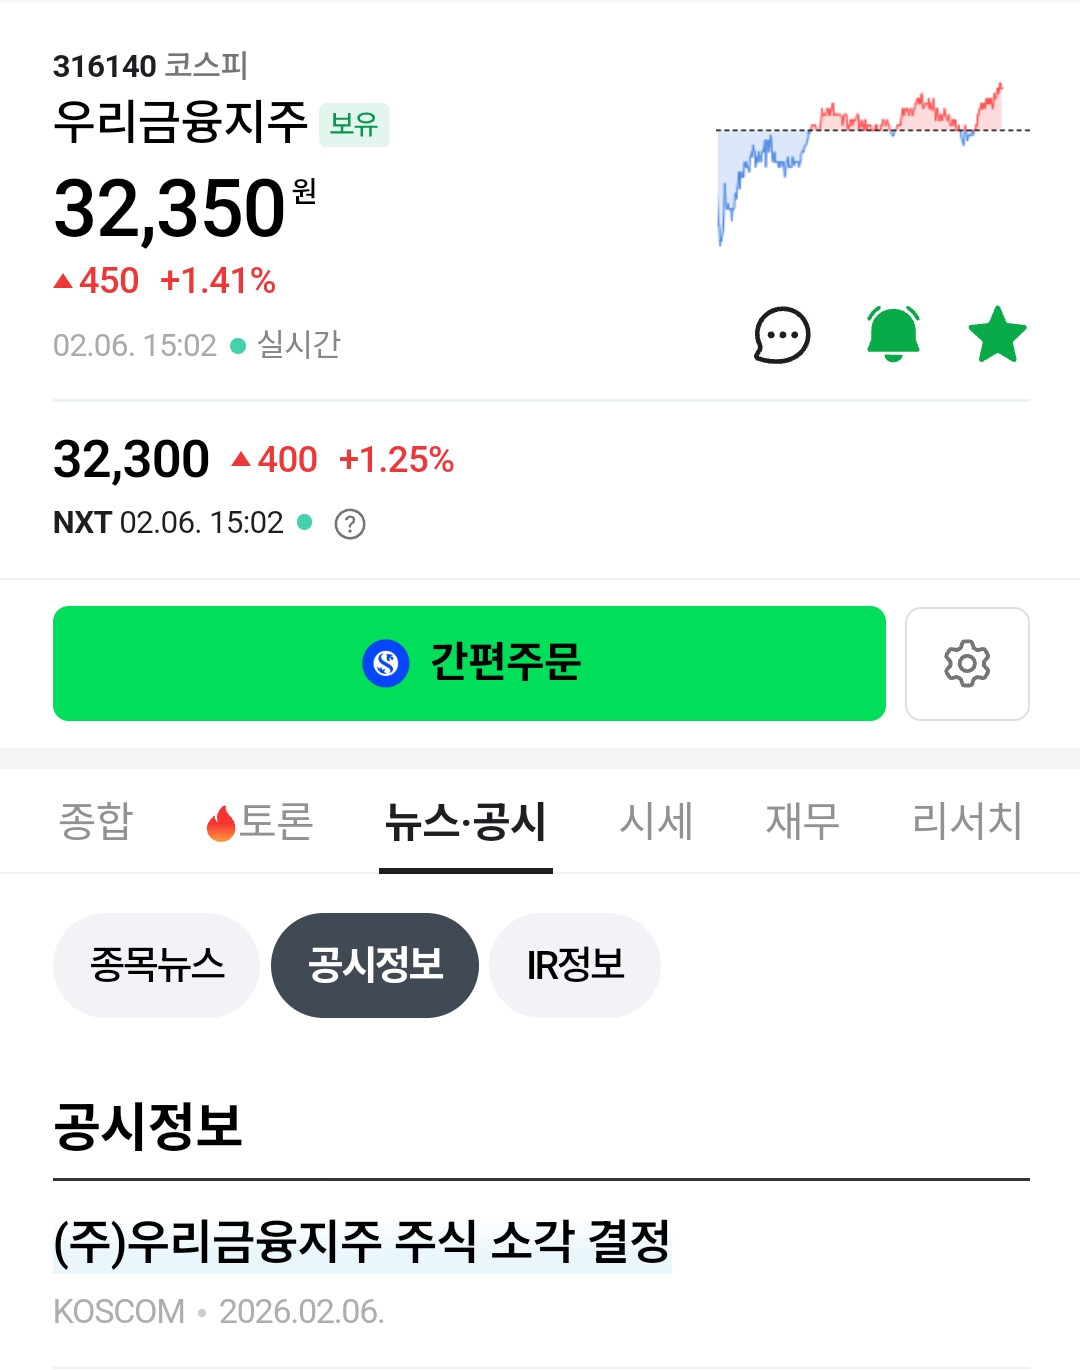Go to the 리서치 research tab
This screenshot has width=1080, height=1370.
point(966,822)
